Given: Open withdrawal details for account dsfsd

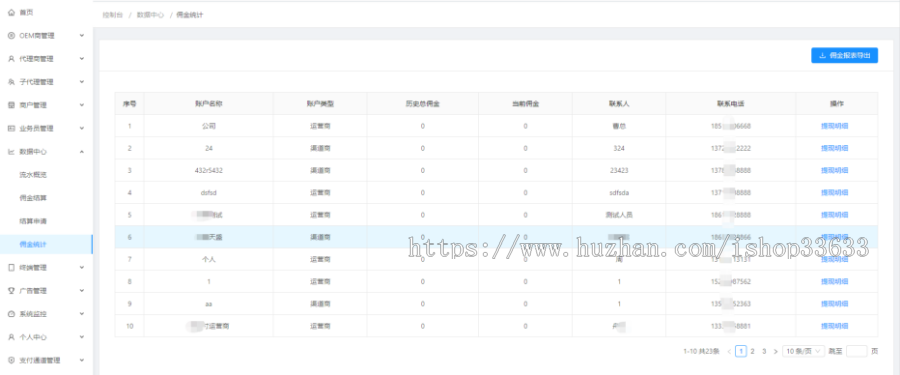Looking at the screenshot, I should pyautogui.click(x=835, y=192).
